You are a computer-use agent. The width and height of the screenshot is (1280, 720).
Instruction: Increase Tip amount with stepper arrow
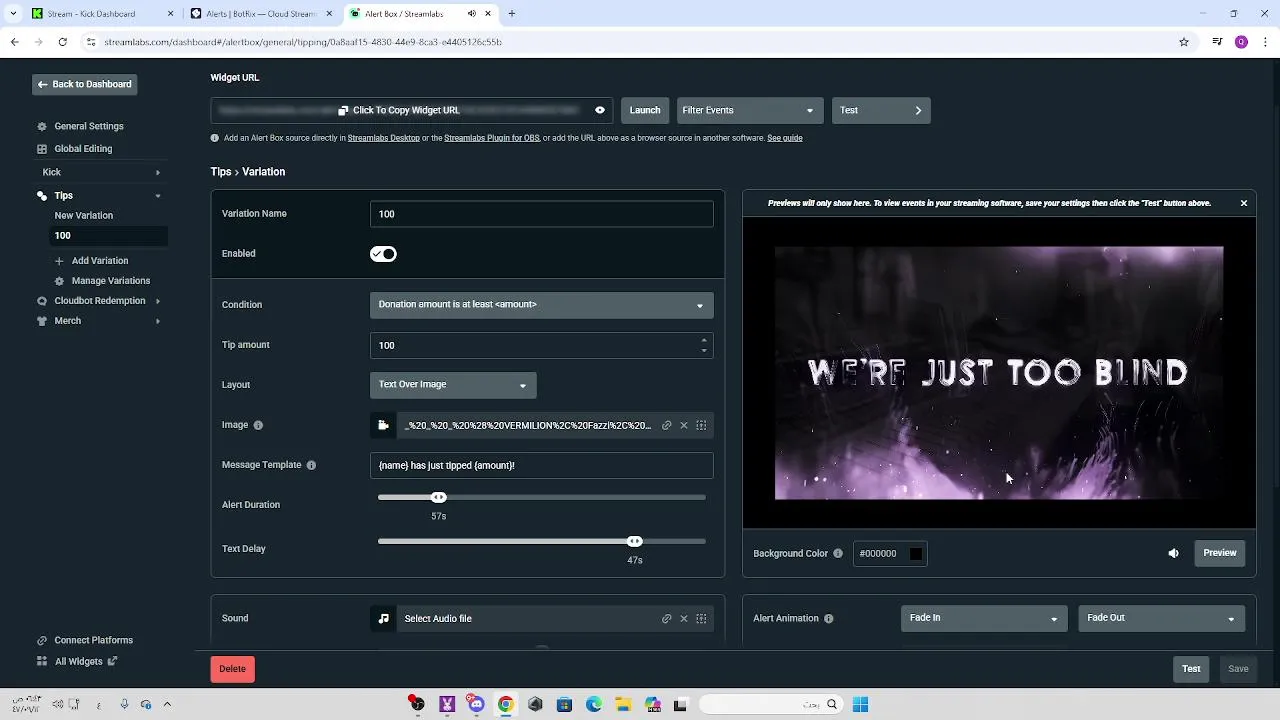coord(704,340)
